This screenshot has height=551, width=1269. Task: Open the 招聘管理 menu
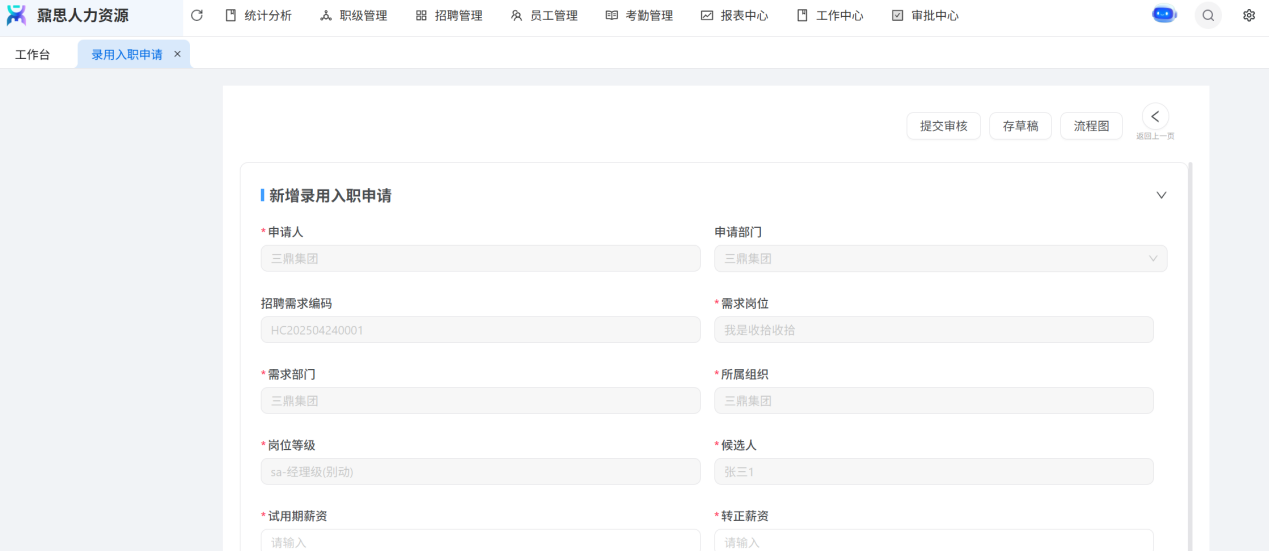click(449, 16)
